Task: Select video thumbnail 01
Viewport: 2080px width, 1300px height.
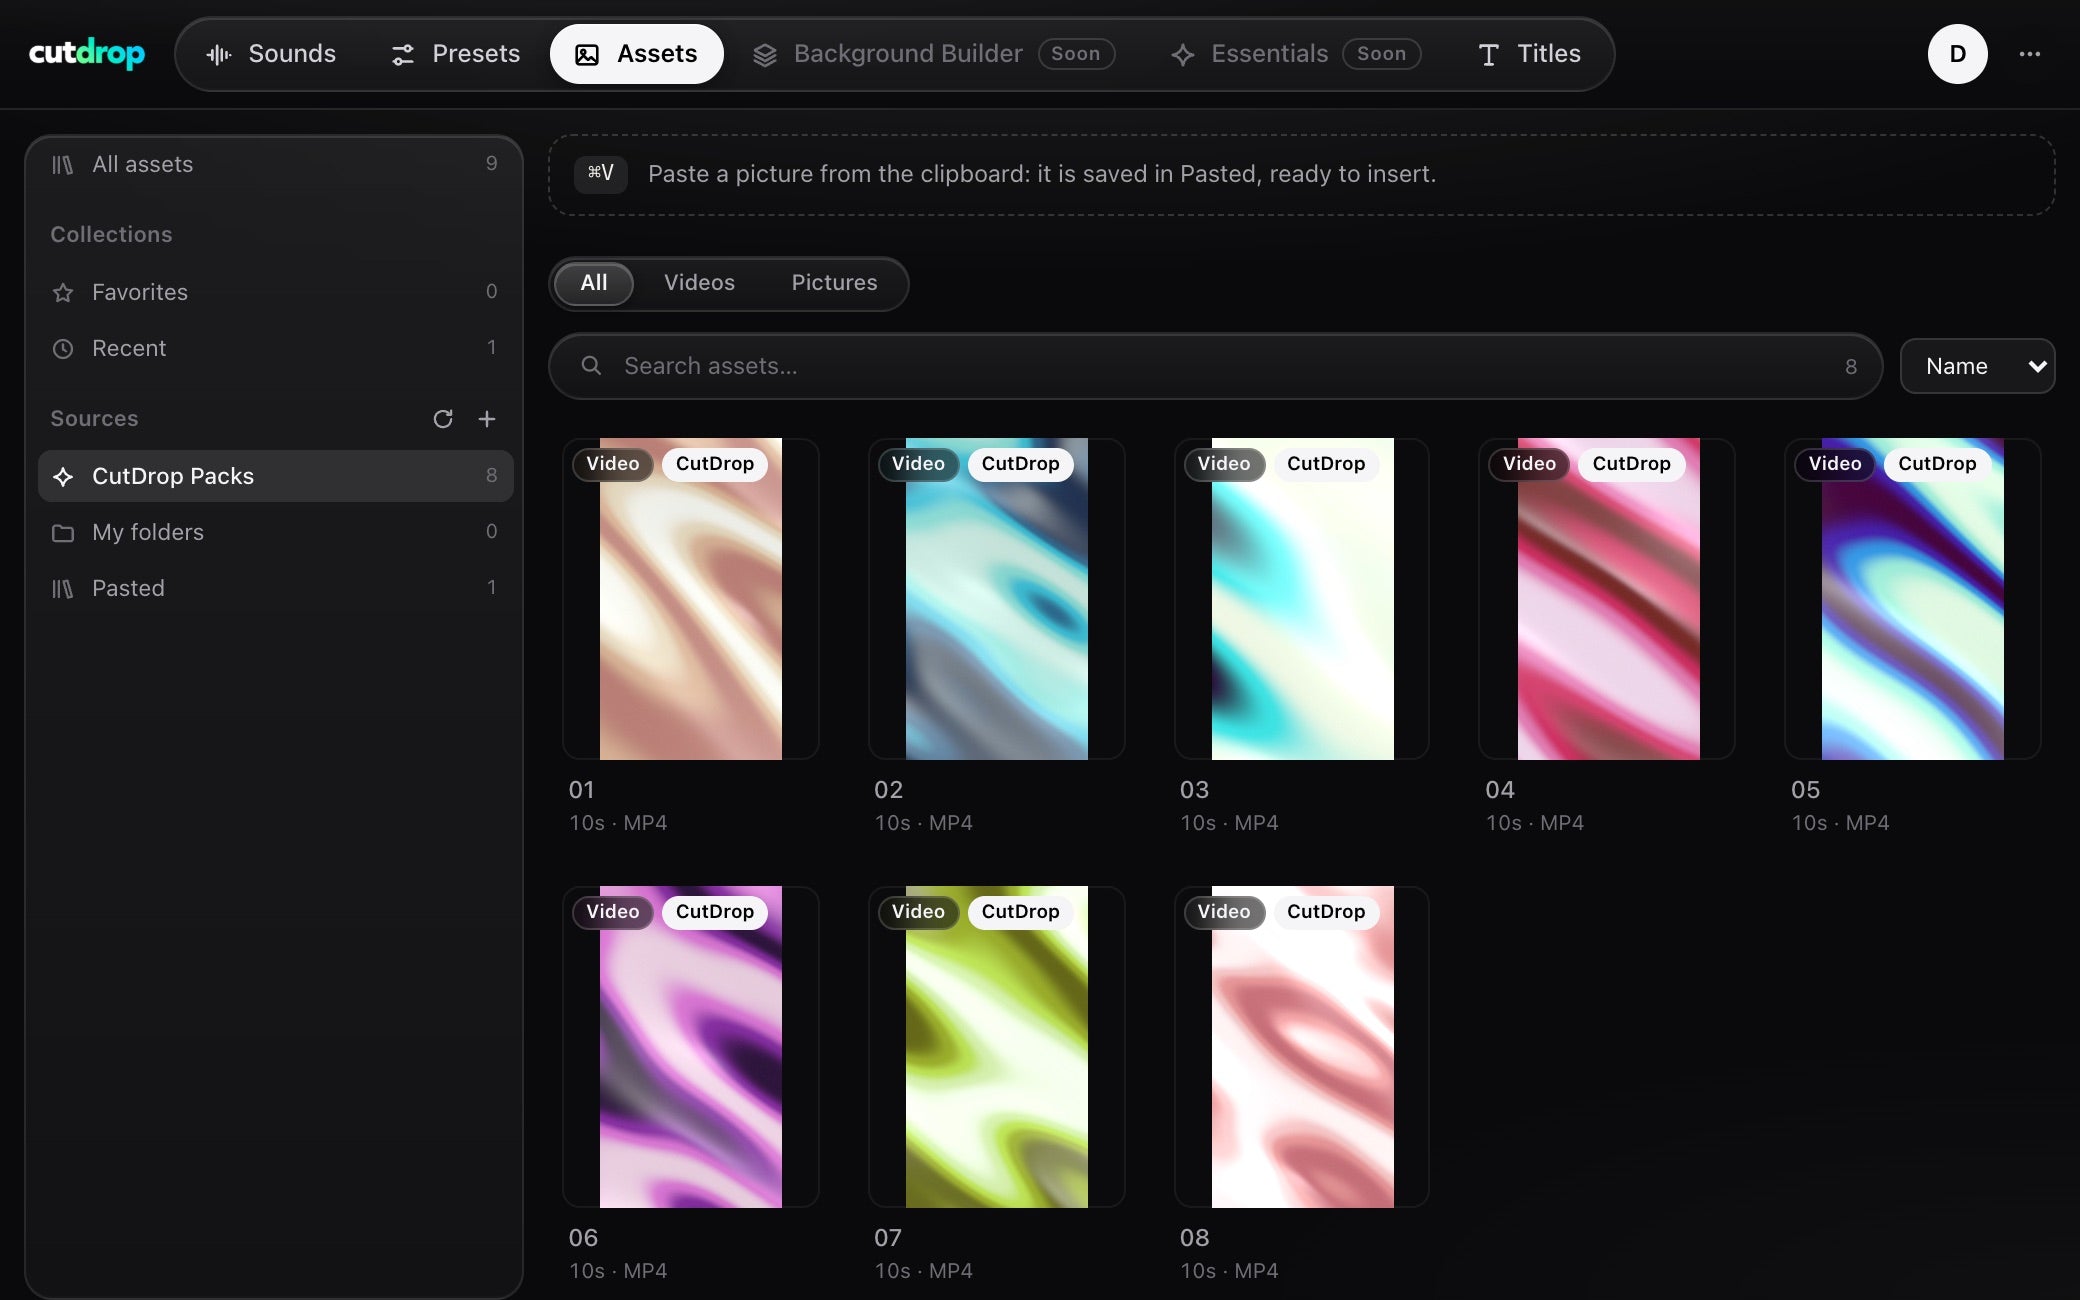Action: point(691,599)
